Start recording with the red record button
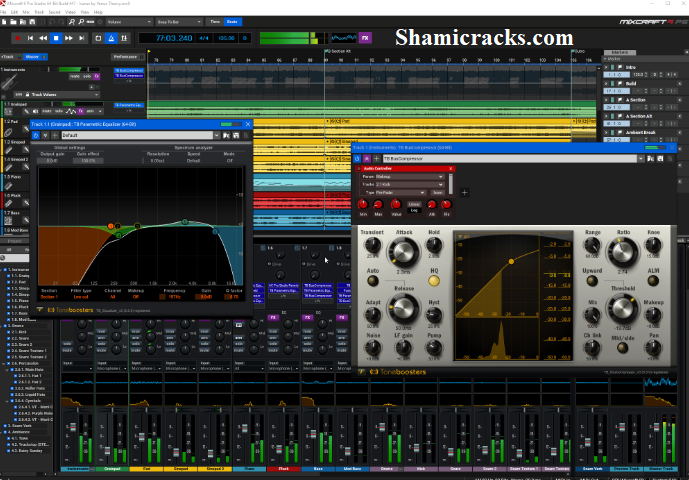Image resolution: width=689 pixels, height=480 pixels. [18, 38]
